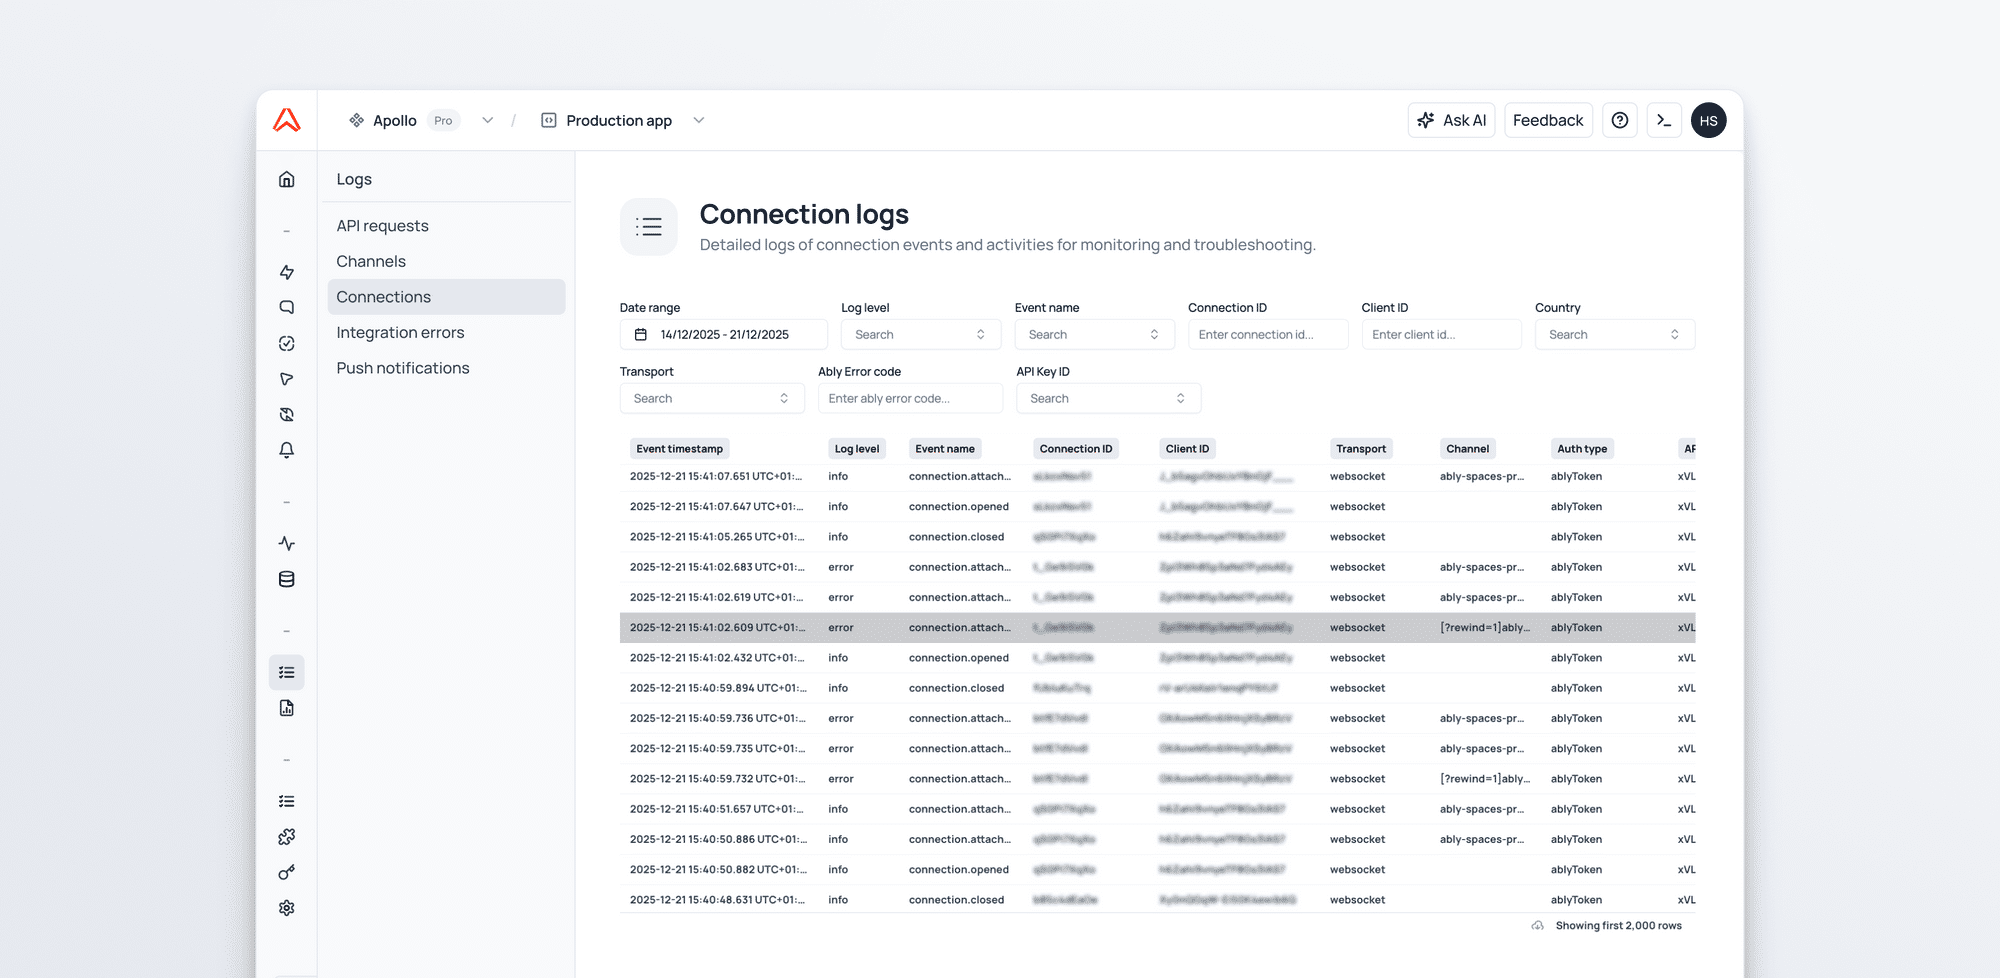Click the integrations puzzle piece icon
The image size is (2000, 978).
coord(287,837)
